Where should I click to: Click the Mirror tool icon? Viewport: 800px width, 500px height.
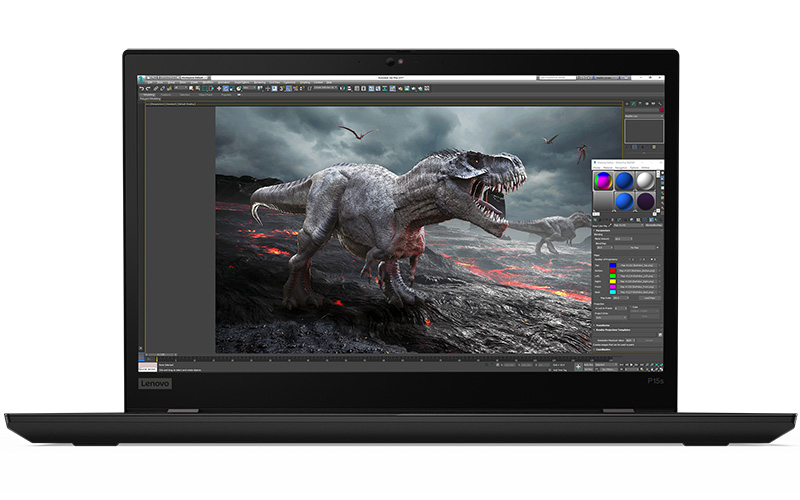(x=342, y=88)
